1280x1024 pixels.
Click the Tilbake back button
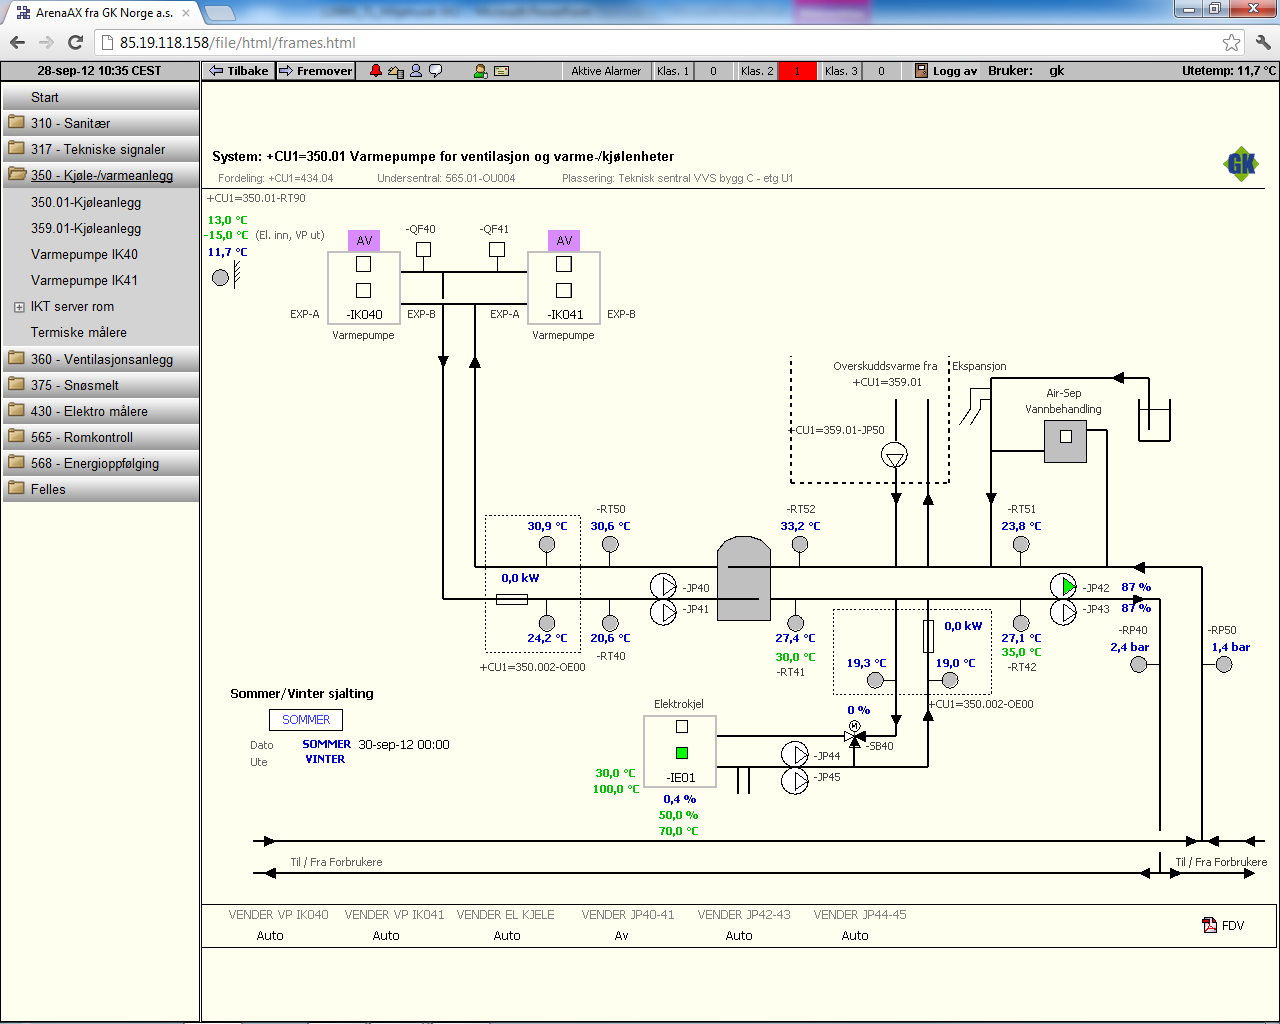(x=238, y=71)
